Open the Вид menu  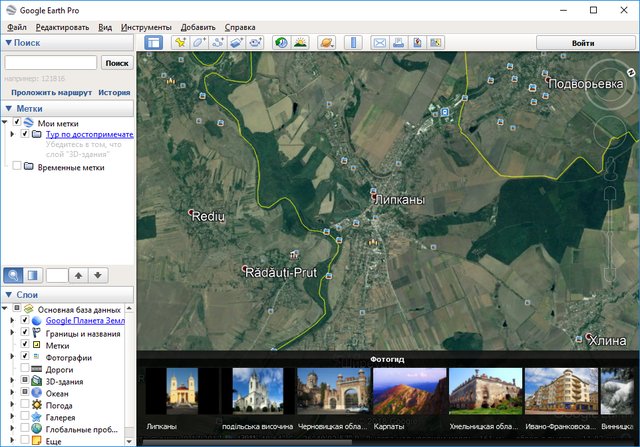click(x=105, y=26)
